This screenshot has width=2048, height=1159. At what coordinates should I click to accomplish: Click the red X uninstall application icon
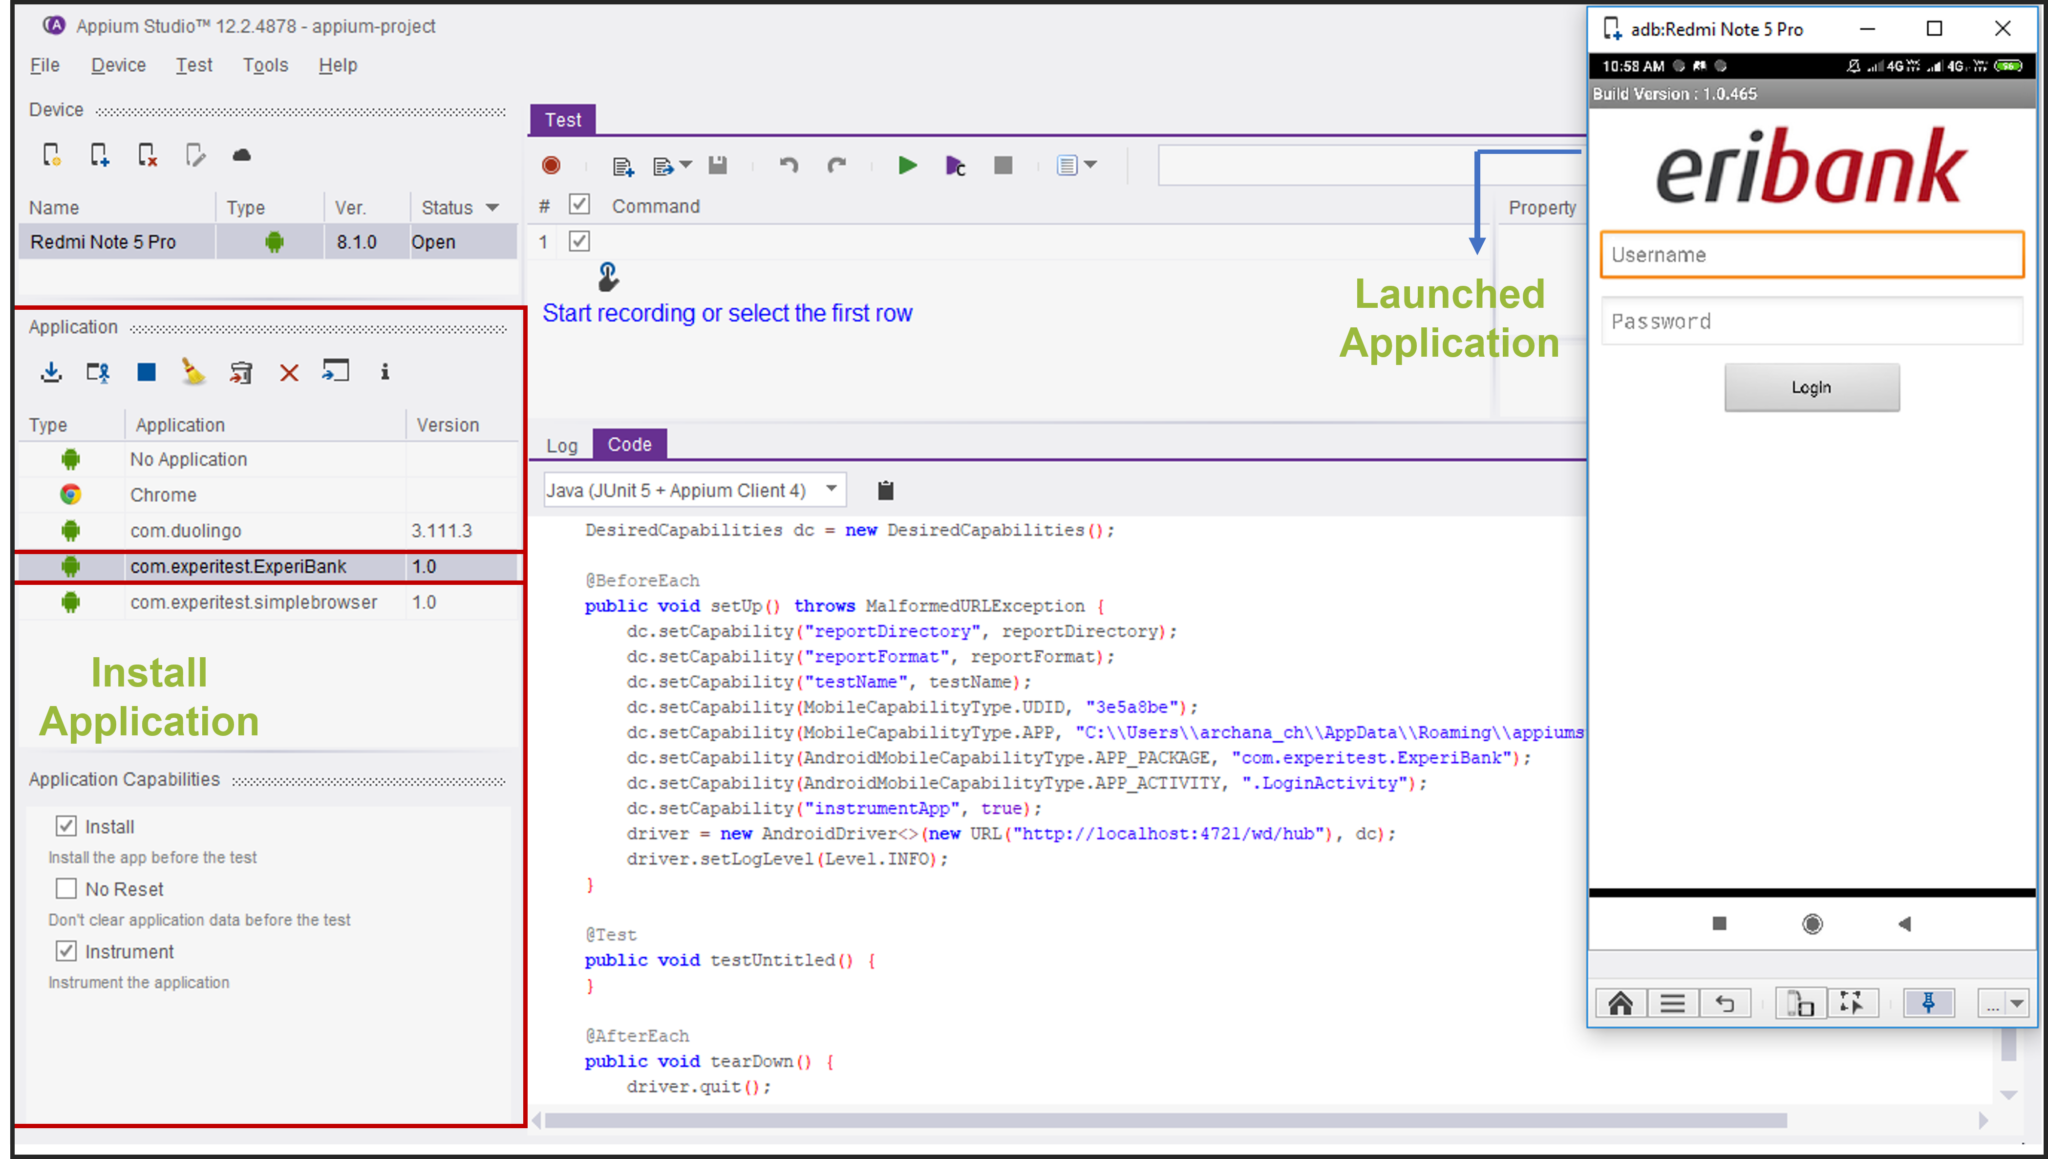pos(289,373)
